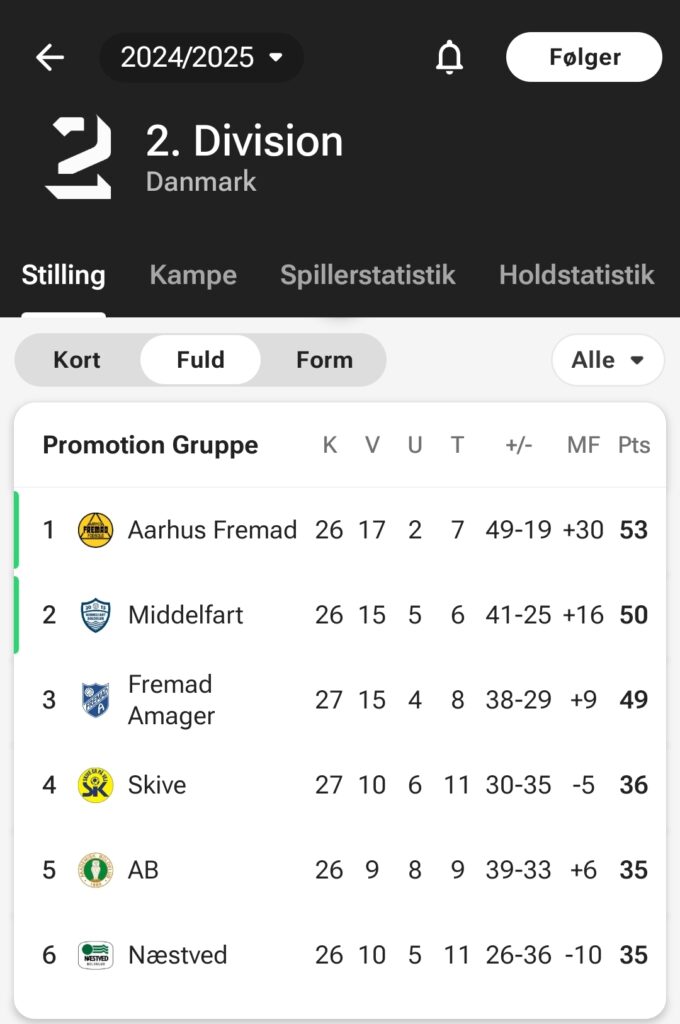Open the Kampe tab

[x=193, y=275]
